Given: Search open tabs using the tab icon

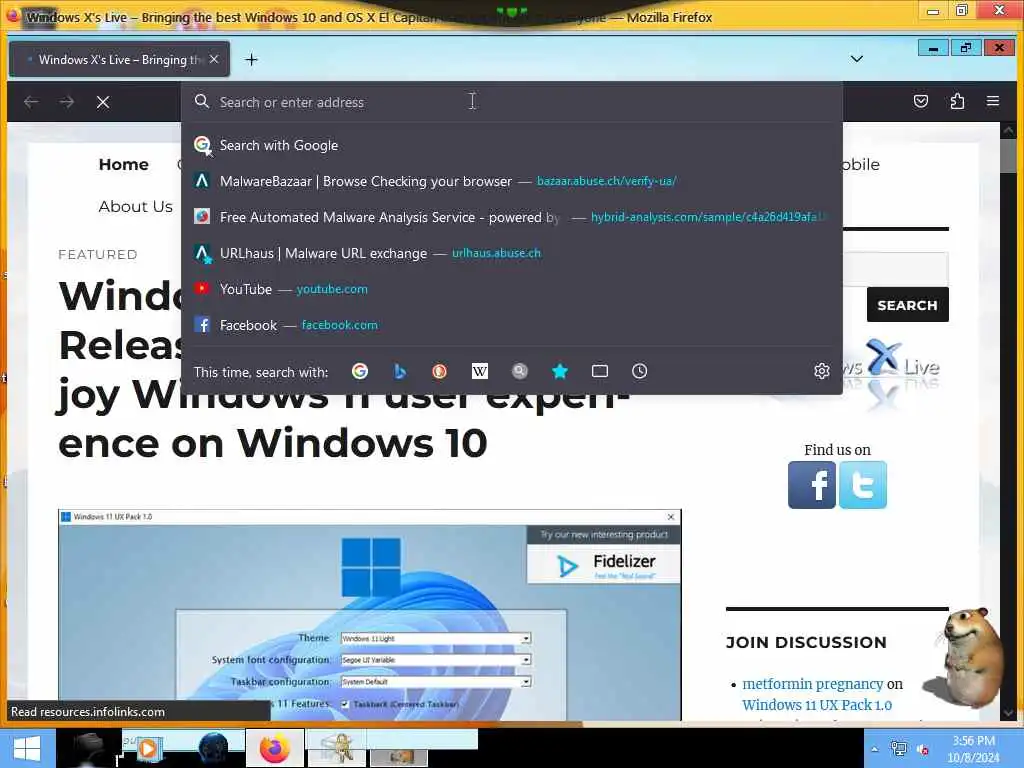Looking at the screenshot, I should point(600,371).
